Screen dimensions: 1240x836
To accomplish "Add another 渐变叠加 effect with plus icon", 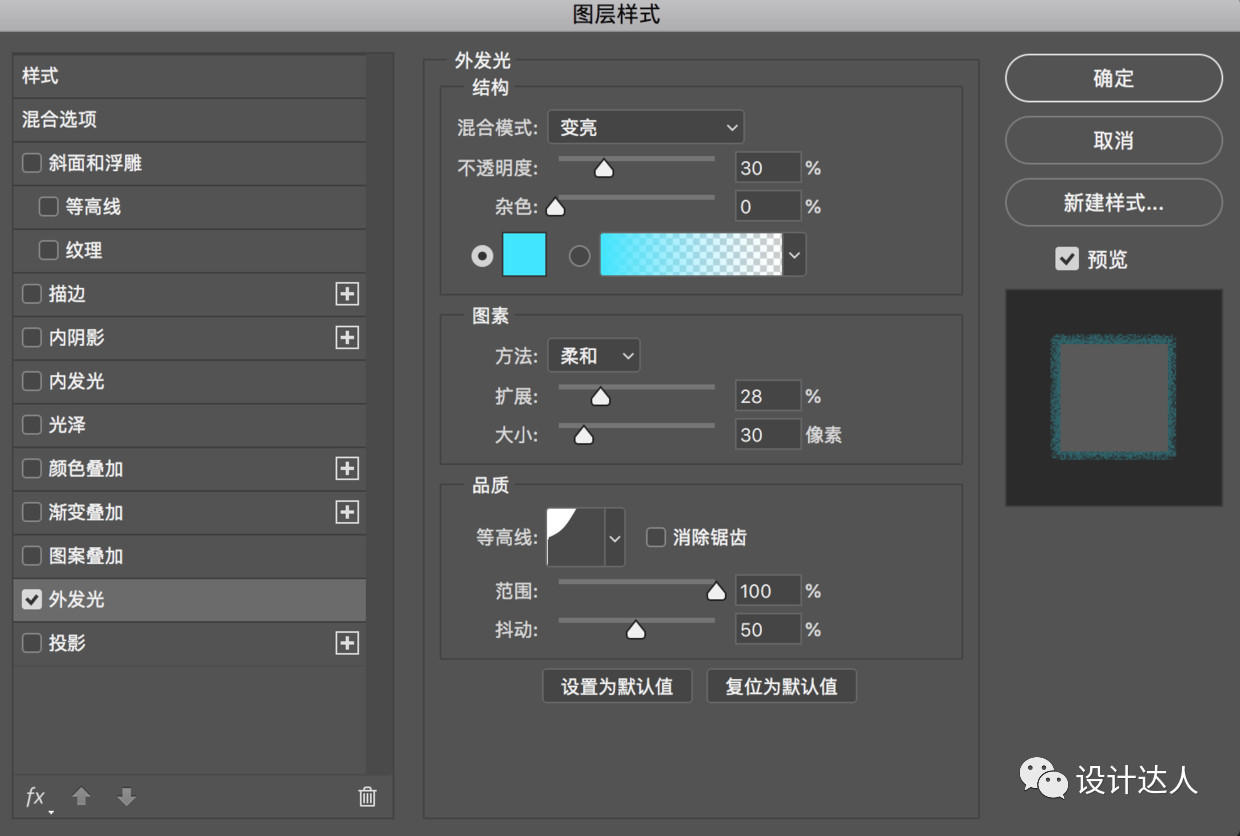I will (347, 512).
